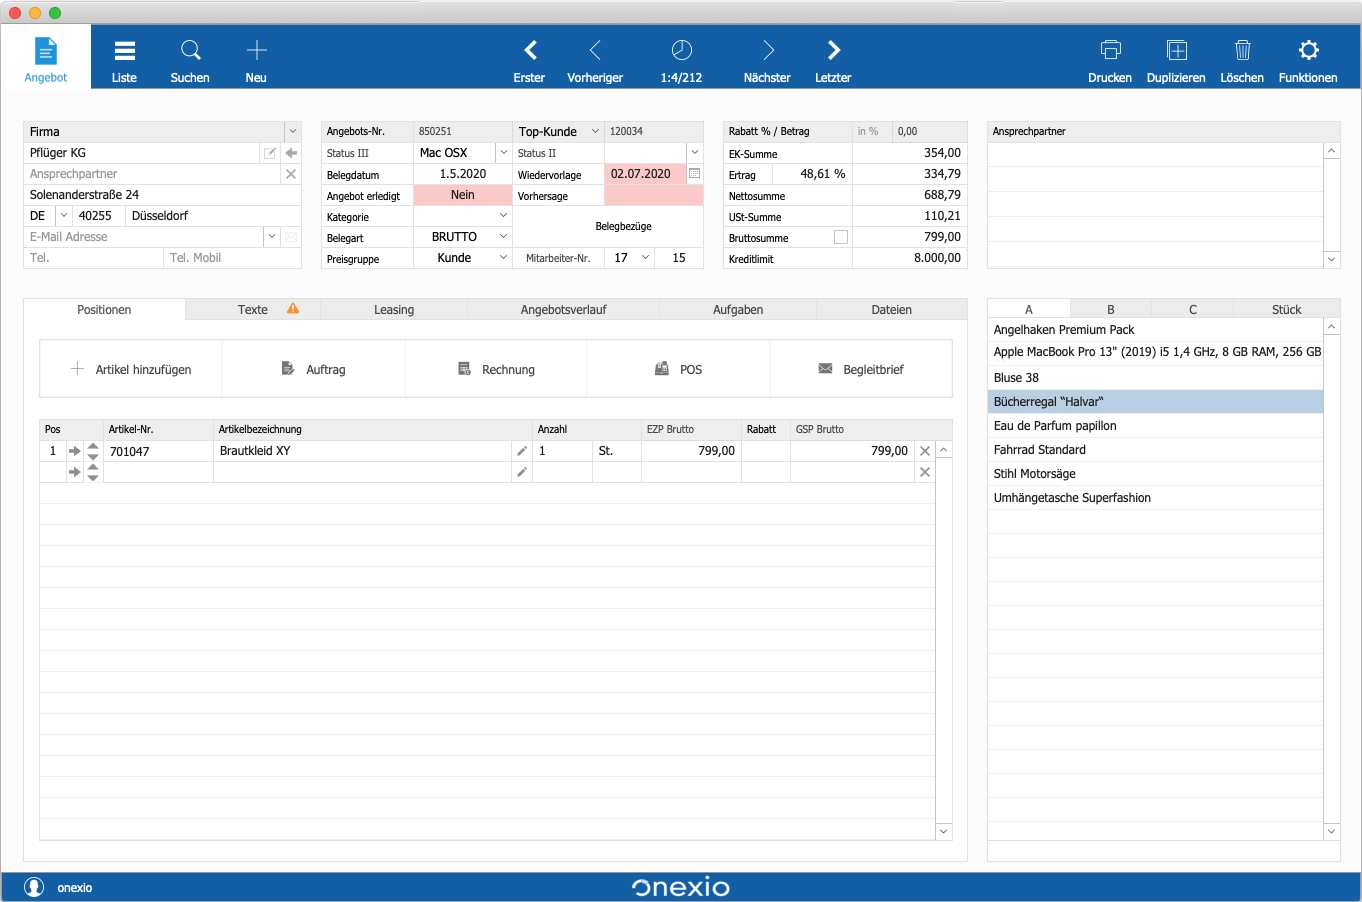1362x902 pixels.
Task: Print the offer using Drucken
Action: (x=1110, y=59)
